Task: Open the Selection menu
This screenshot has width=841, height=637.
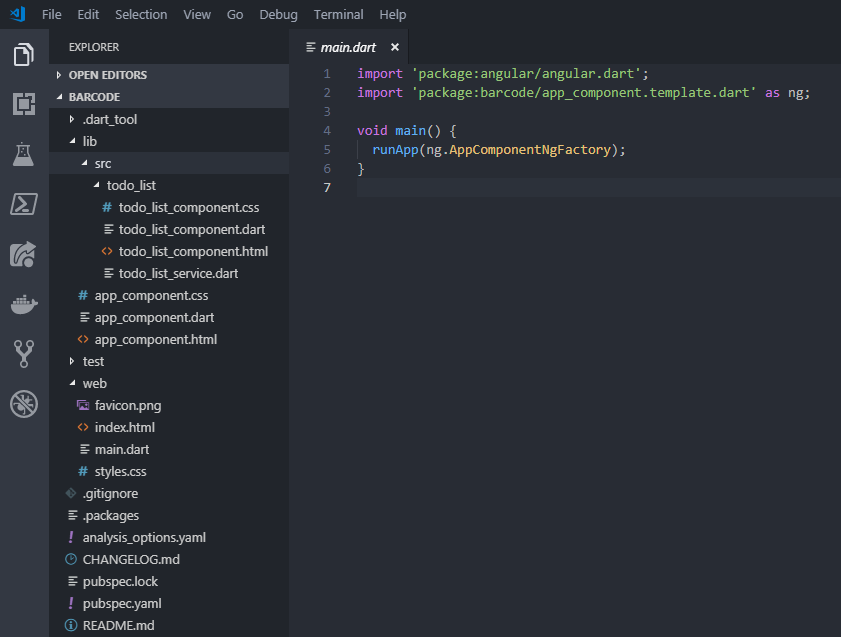Action: pyautogui.click(x=141, y=15)
